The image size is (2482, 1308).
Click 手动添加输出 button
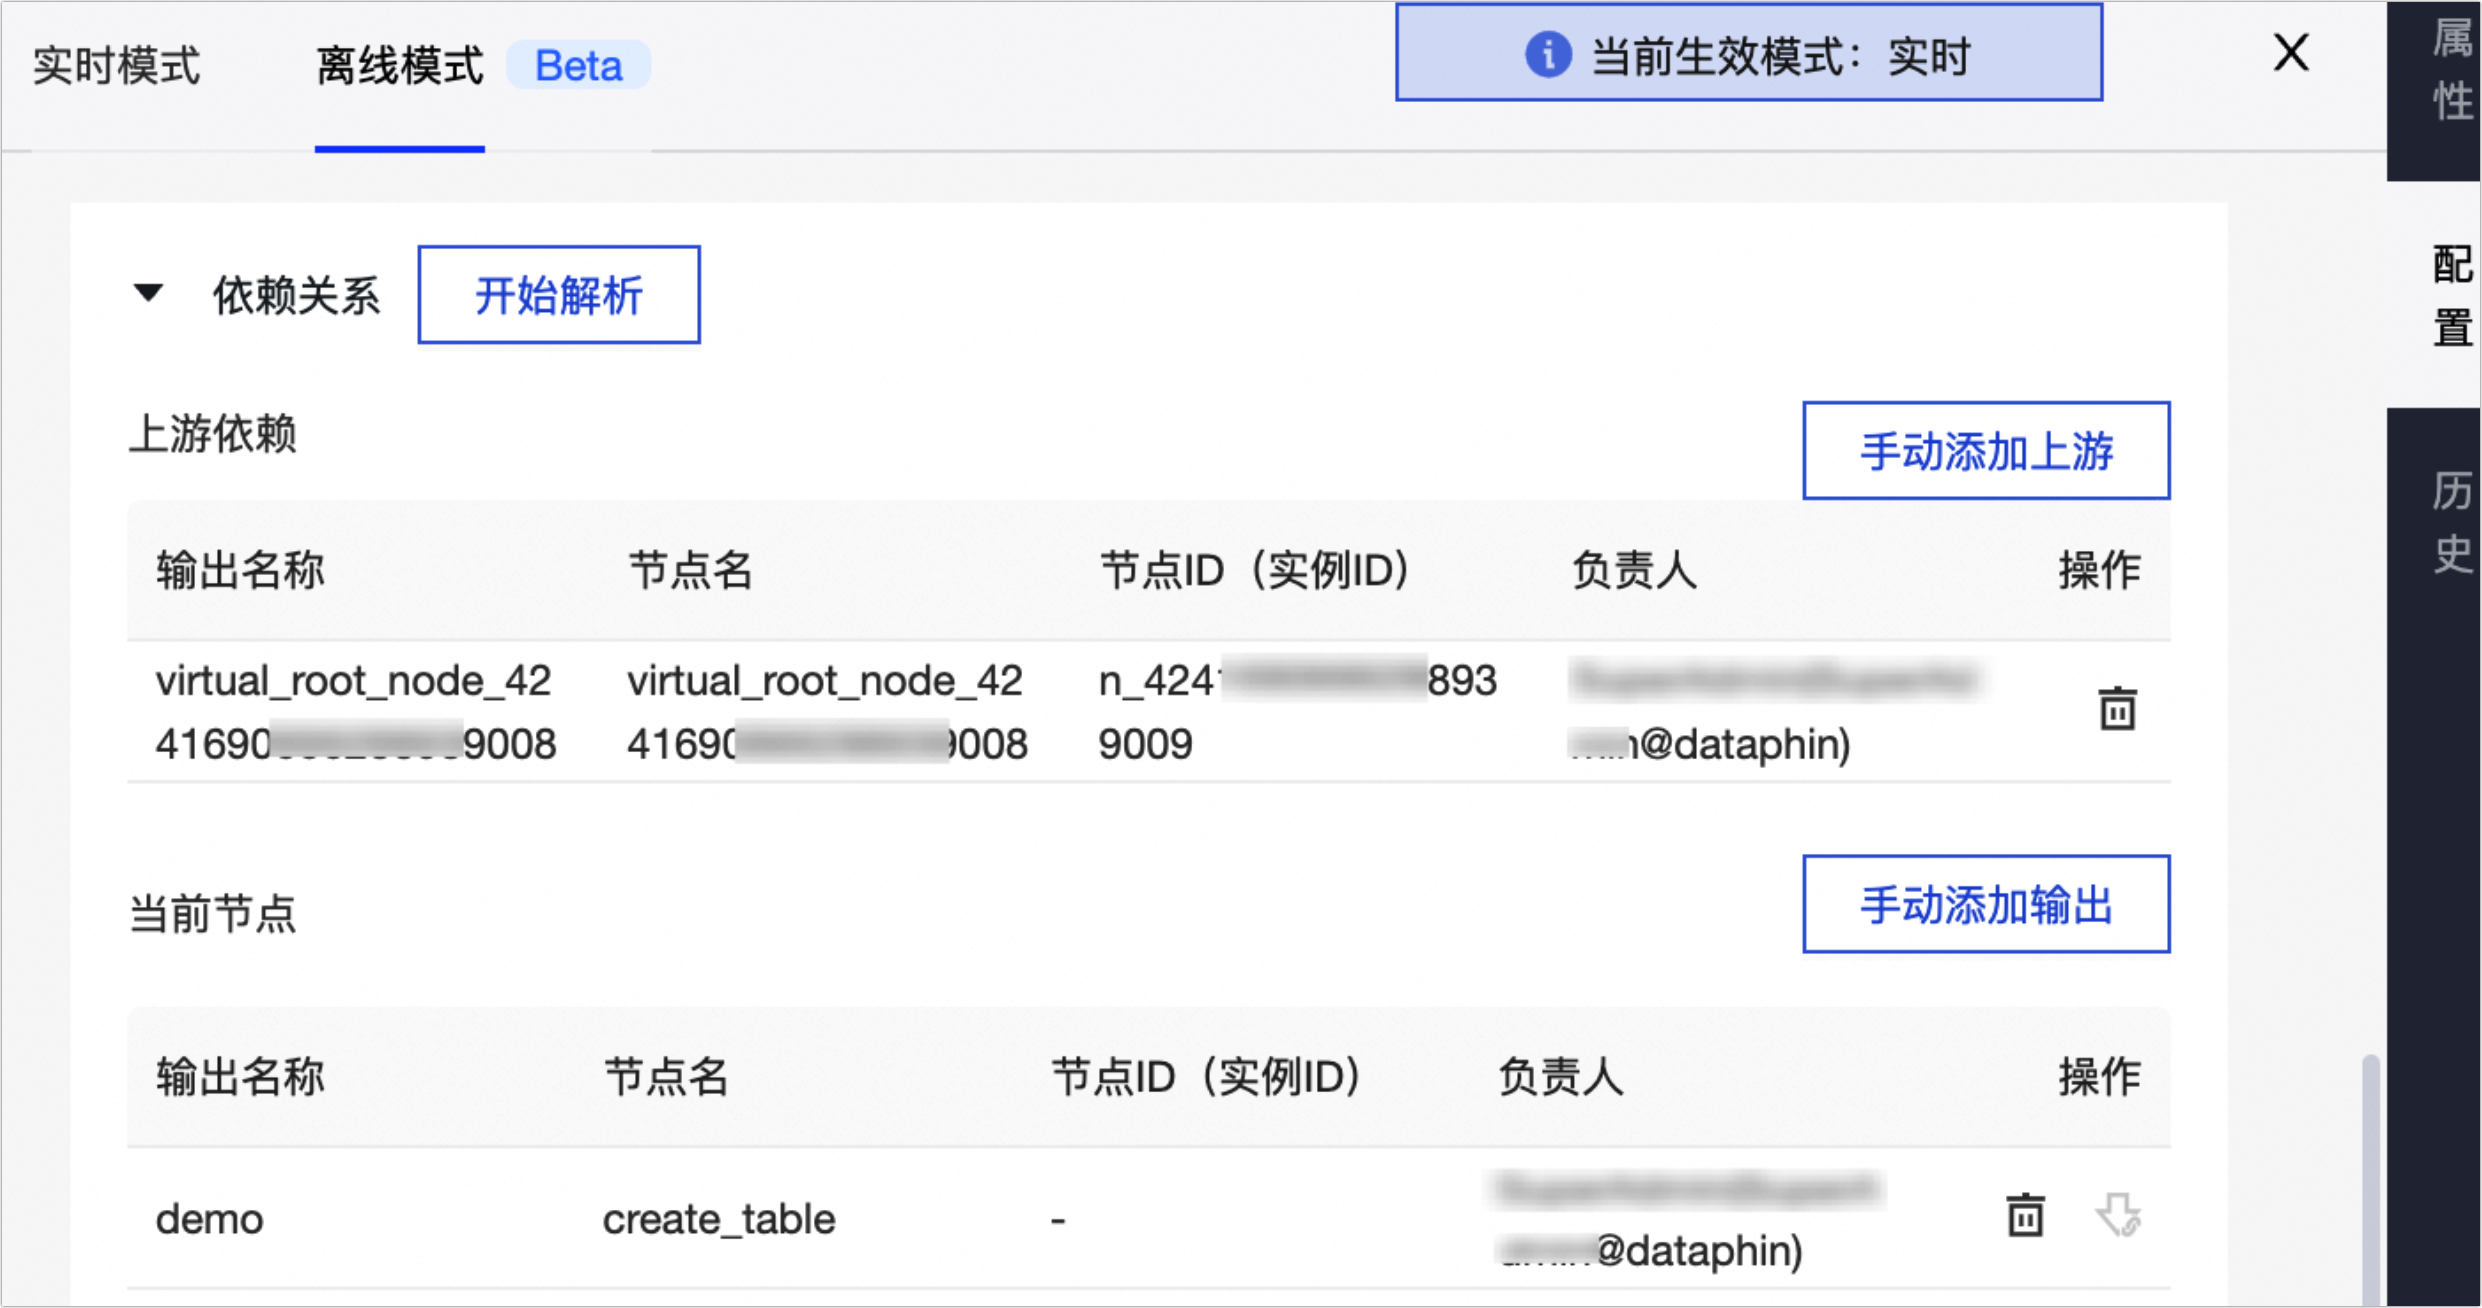1985,904
